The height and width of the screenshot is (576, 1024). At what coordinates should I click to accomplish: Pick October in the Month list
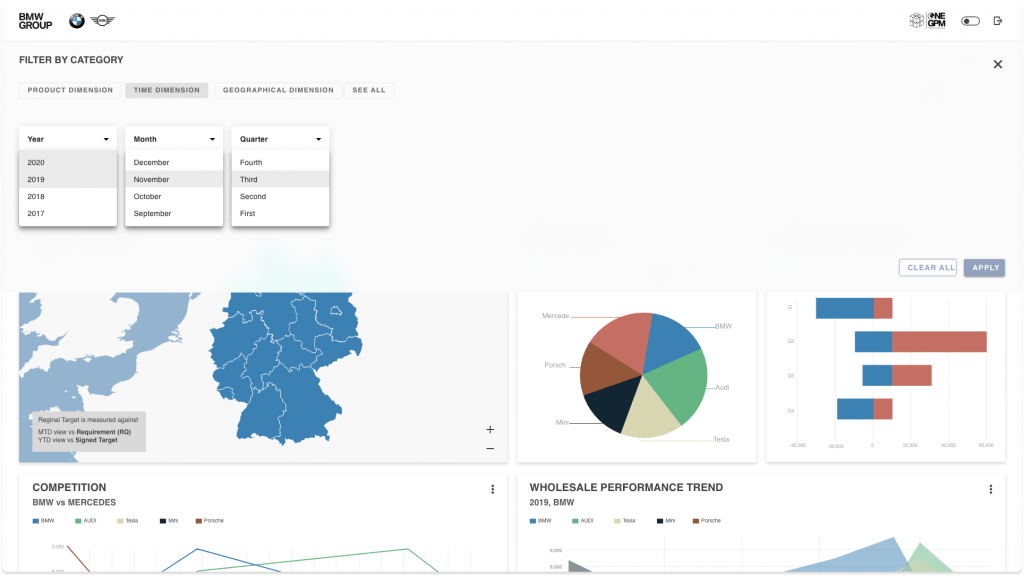[174, 197]
